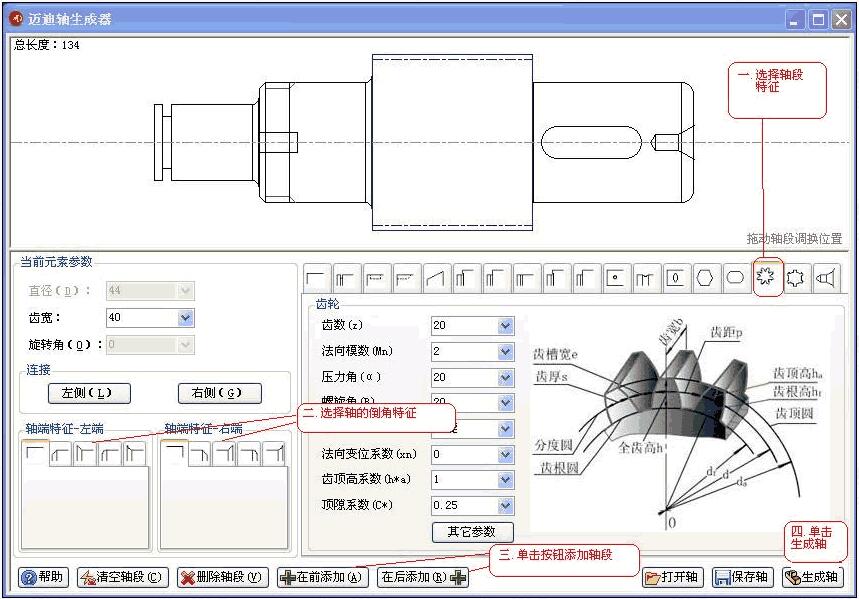The height and width of the screenshot is (599, 859).
Task: Select the keyway feature tab showing a 0
Action: (x=675, y=279)
